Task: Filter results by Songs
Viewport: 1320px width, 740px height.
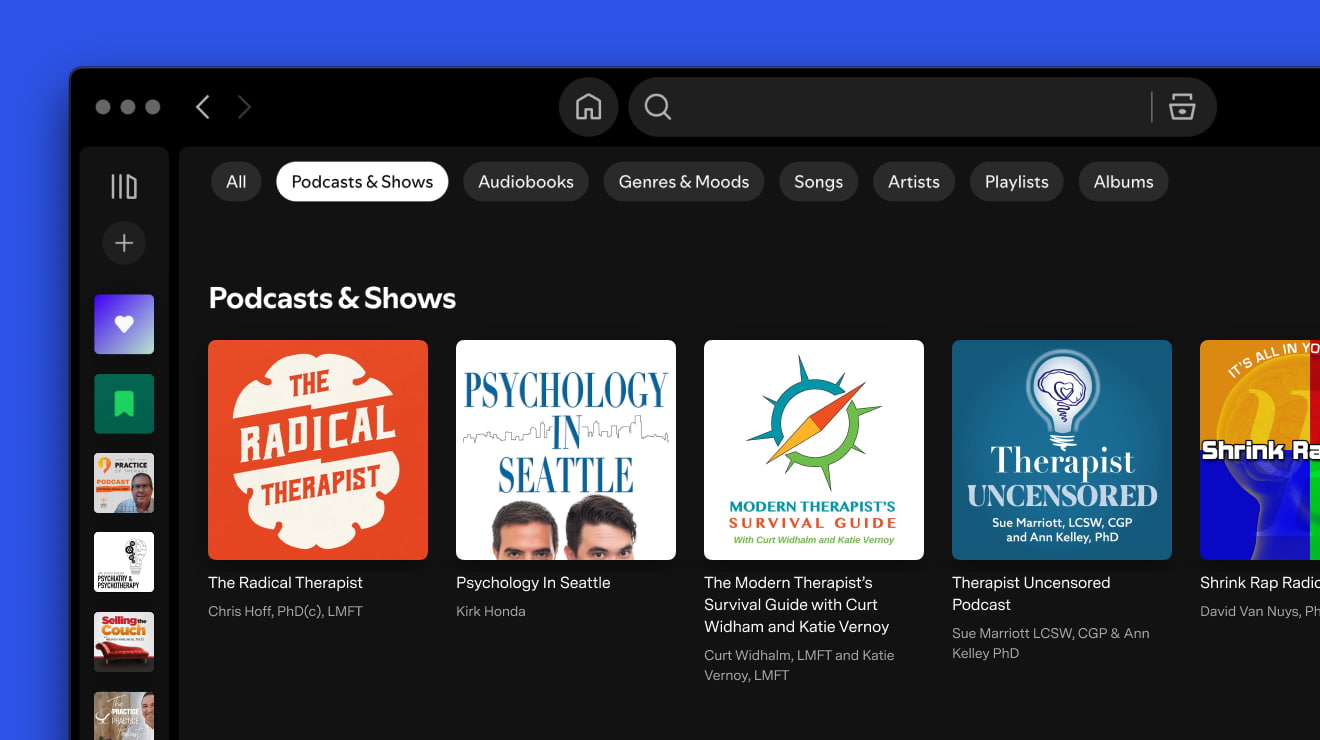Action: (818, 182)
